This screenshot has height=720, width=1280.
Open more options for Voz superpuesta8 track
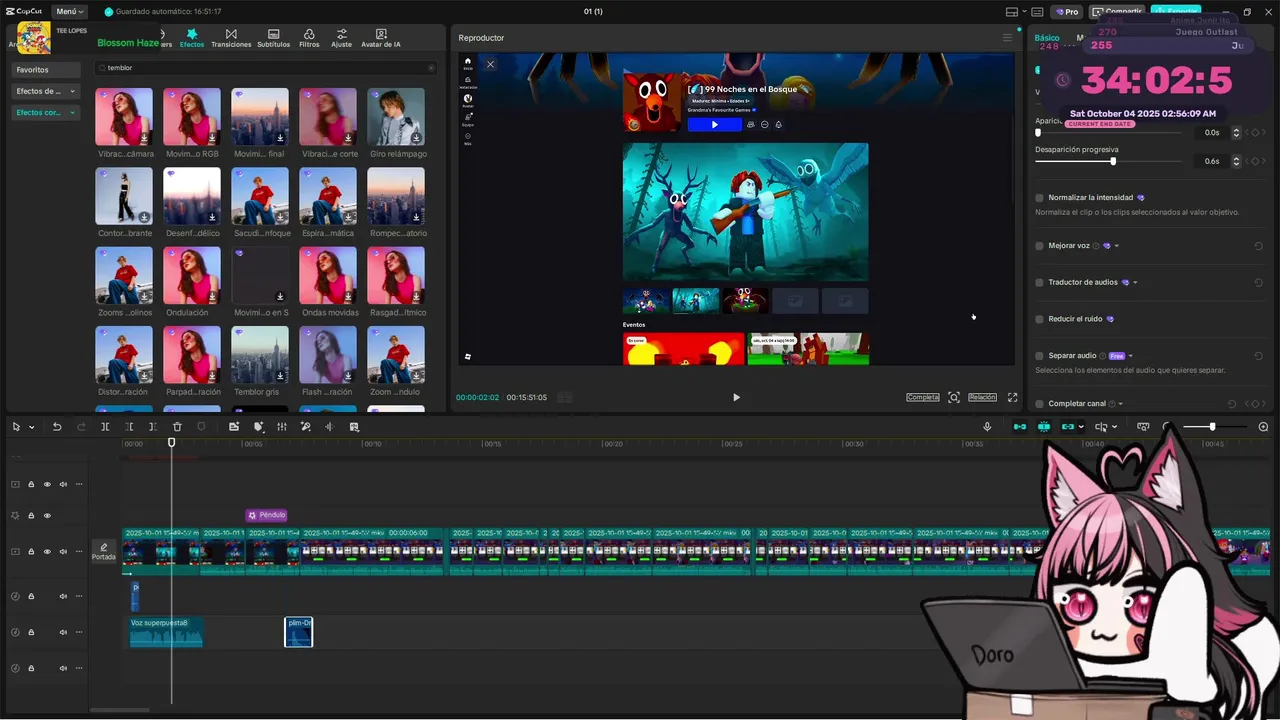[x=79, y=632]
